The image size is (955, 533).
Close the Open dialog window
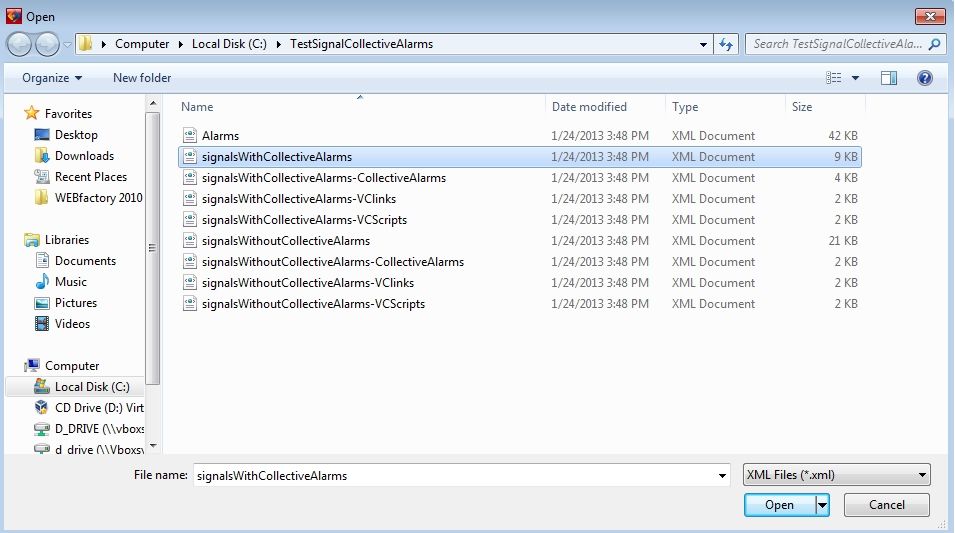pyautogui.click(x=930, y=16)
